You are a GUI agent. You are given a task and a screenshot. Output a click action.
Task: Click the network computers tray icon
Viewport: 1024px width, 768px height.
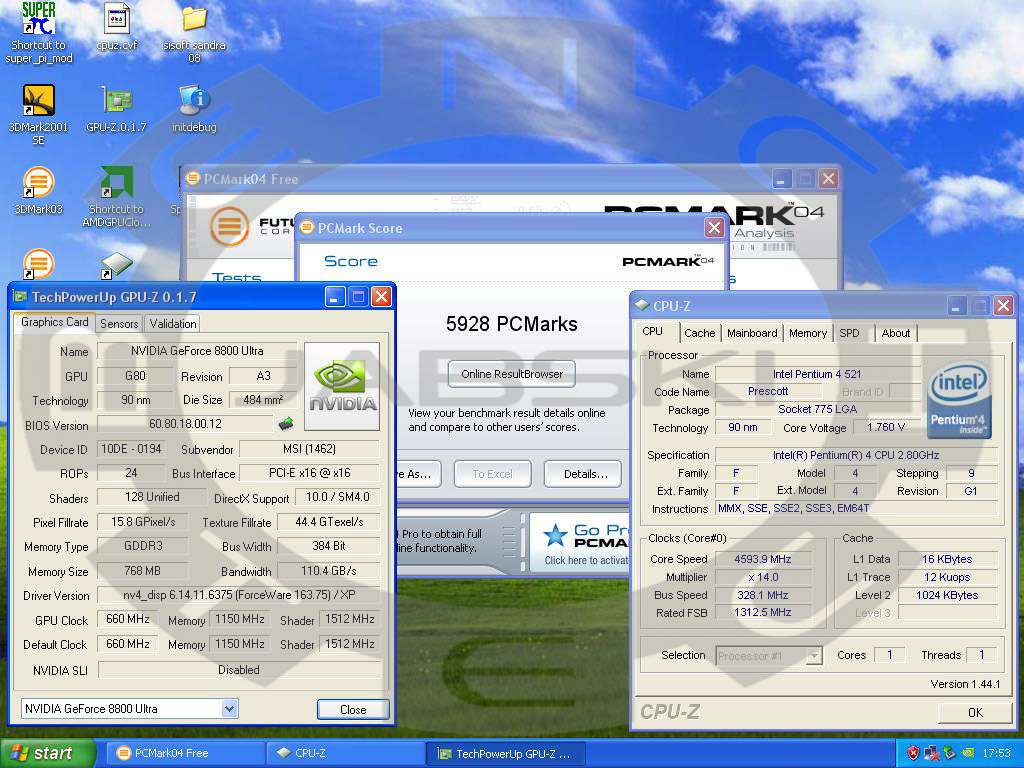931,753
